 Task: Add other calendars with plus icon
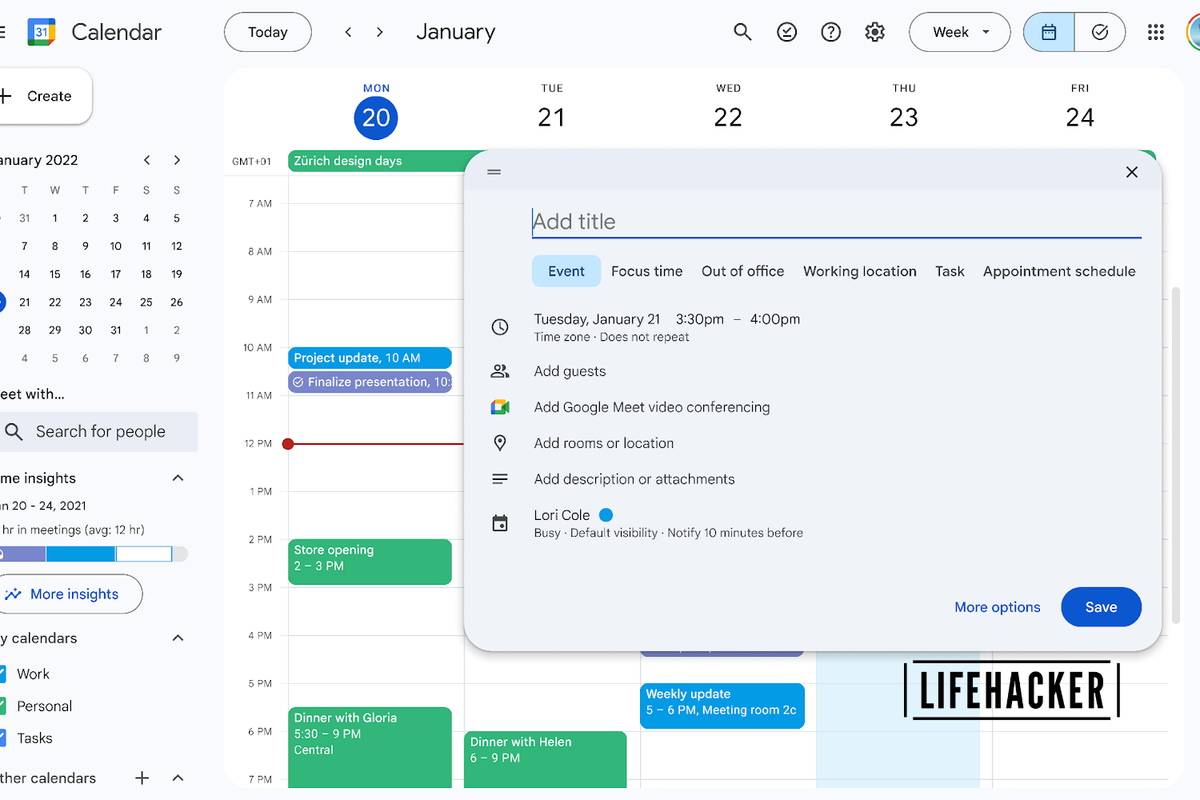[x=142, y=778]
